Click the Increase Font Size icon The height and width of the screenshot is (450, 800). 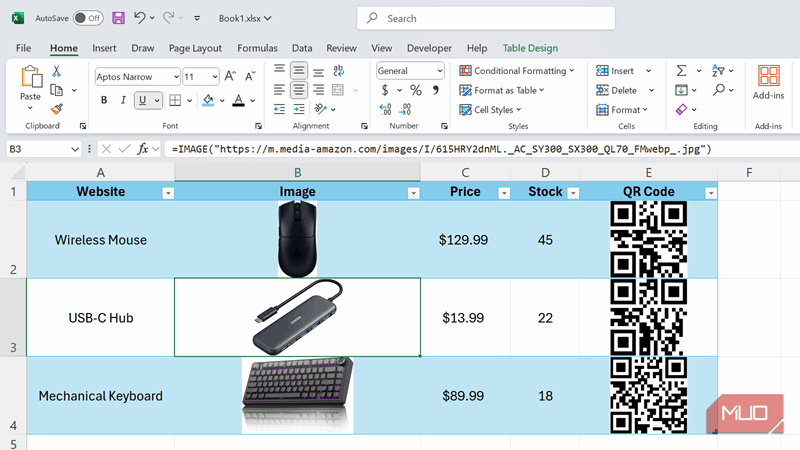[230, 76]
